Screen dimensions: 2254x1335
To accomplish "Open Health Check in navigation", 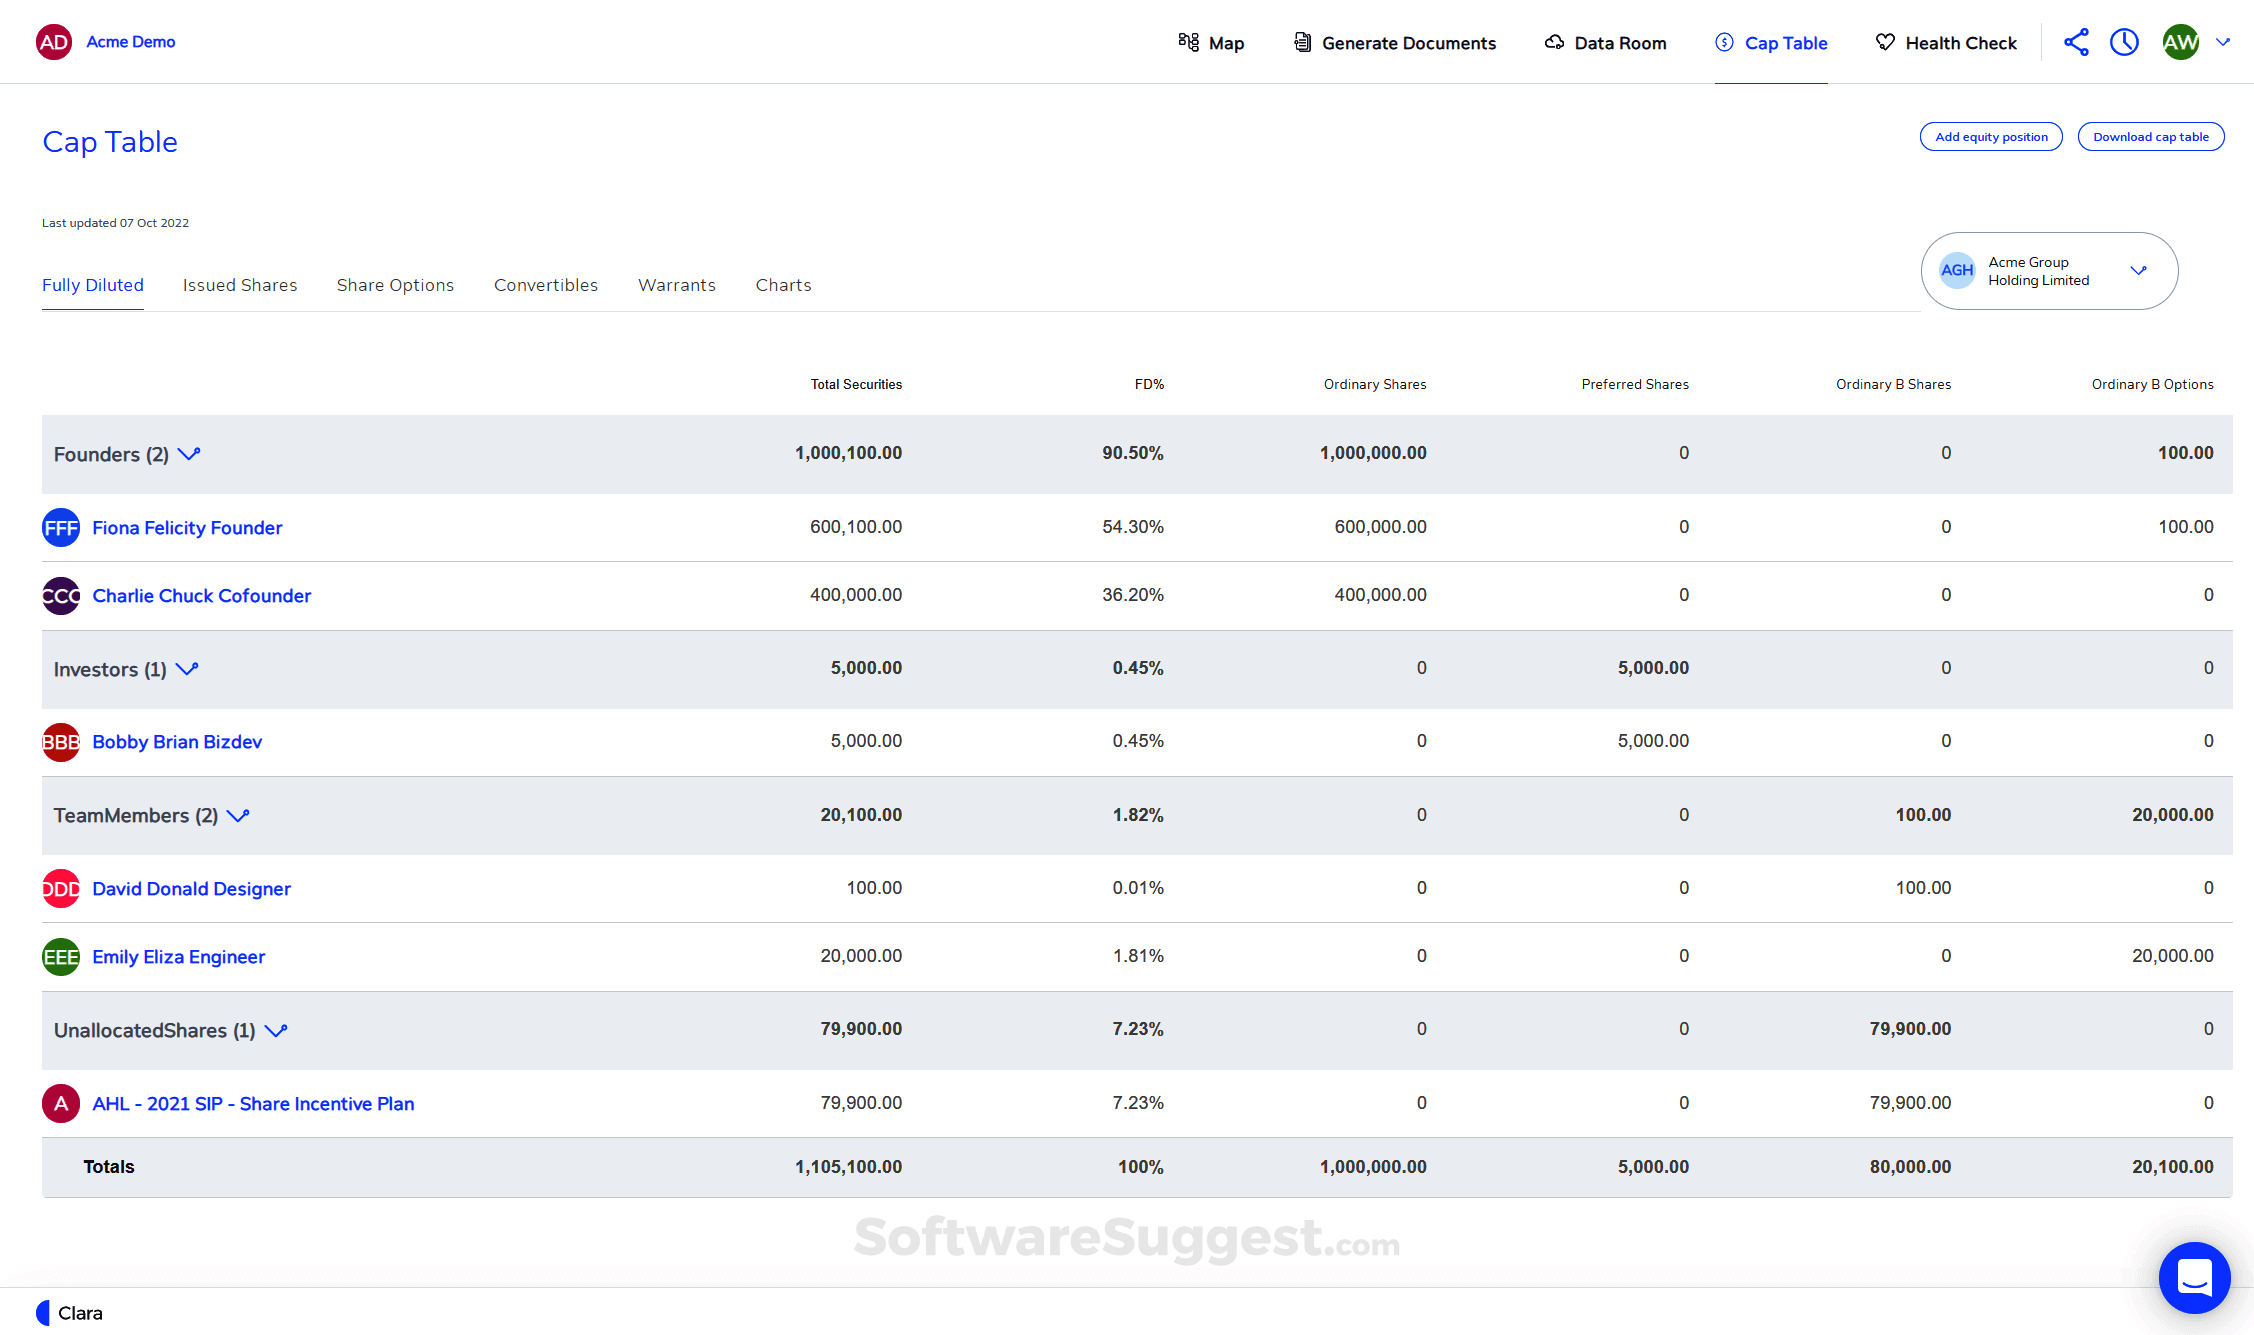I will coord(1946,43).
